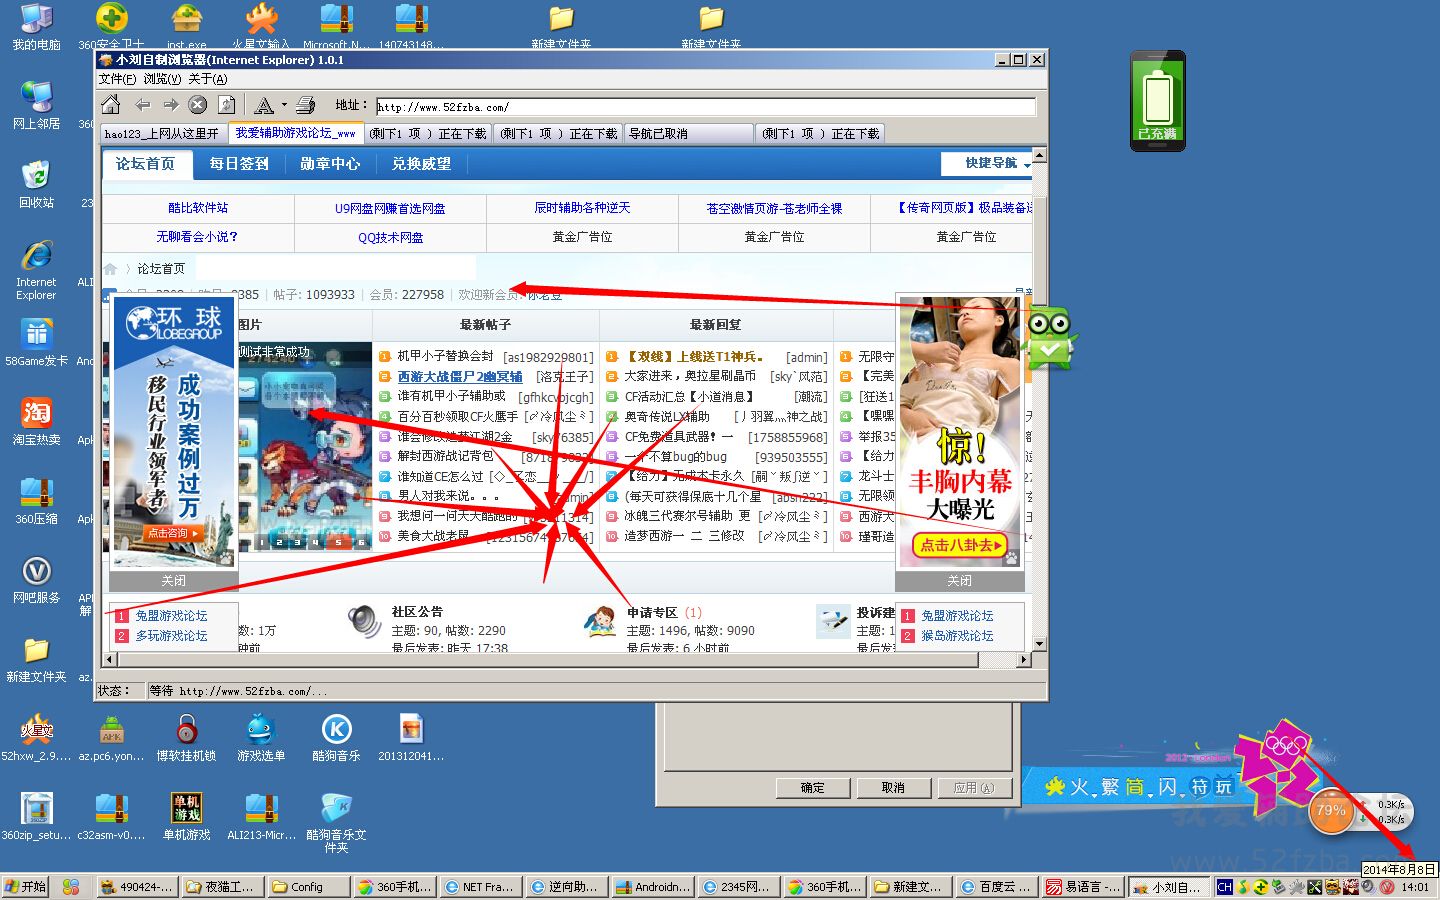
Task: Go back with the left arrow icon
Action: pos(142,105)
